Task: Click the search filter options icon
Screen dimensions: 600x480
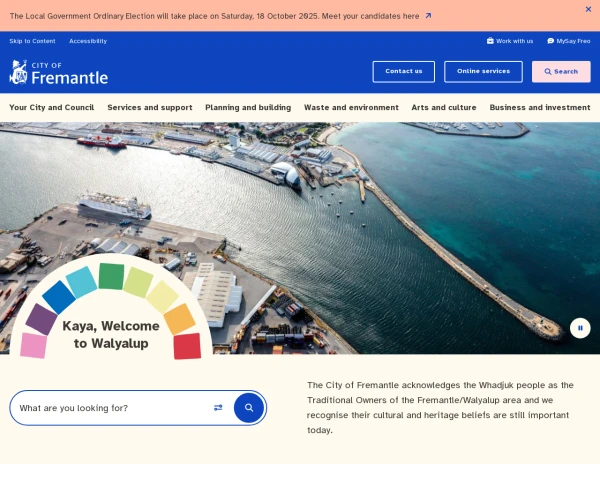Action: [218, 408]
